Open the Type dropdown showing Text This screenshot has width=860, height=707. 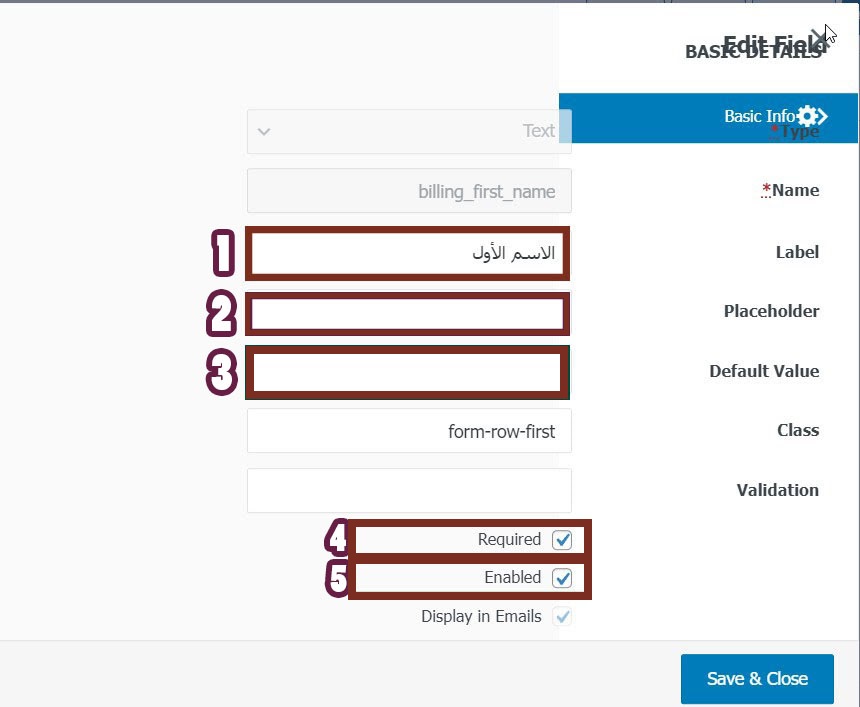click(x=409, y=132)
